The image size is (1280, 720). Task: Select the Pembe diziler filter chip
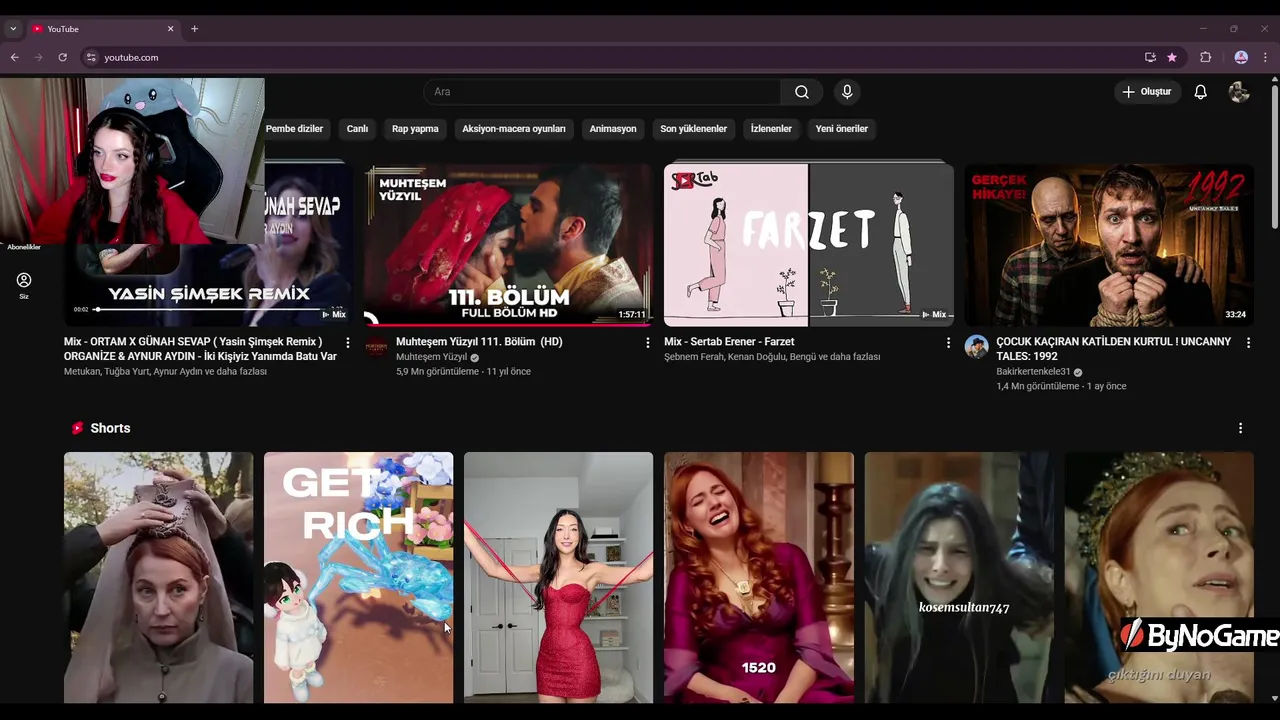(x=294, y=129)
